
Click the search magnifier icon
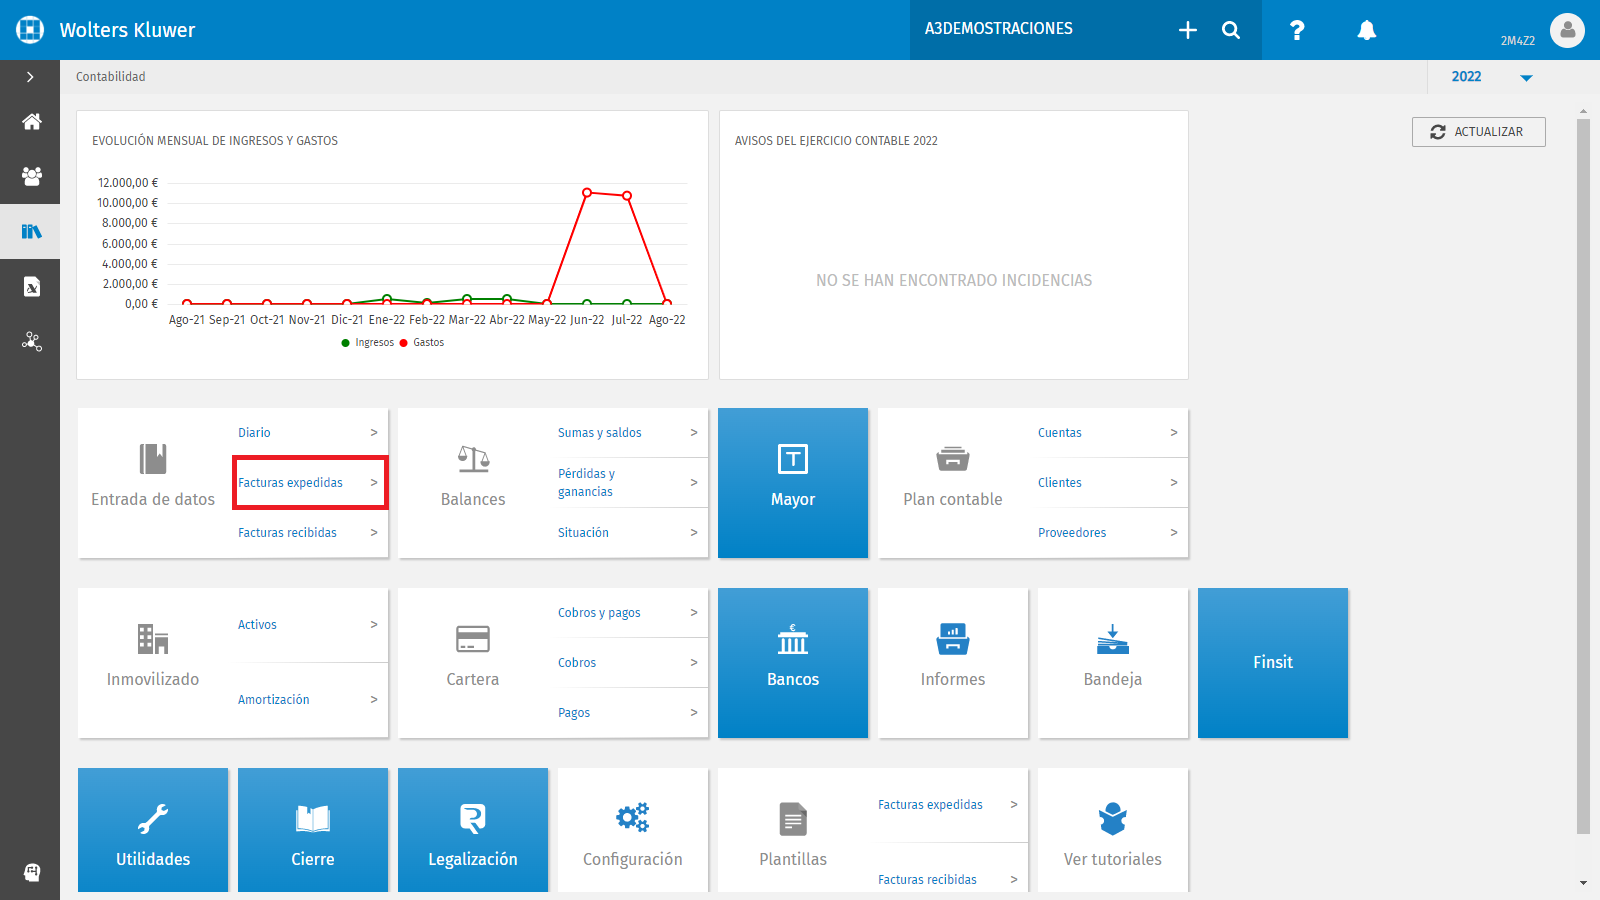(1231, 30)
